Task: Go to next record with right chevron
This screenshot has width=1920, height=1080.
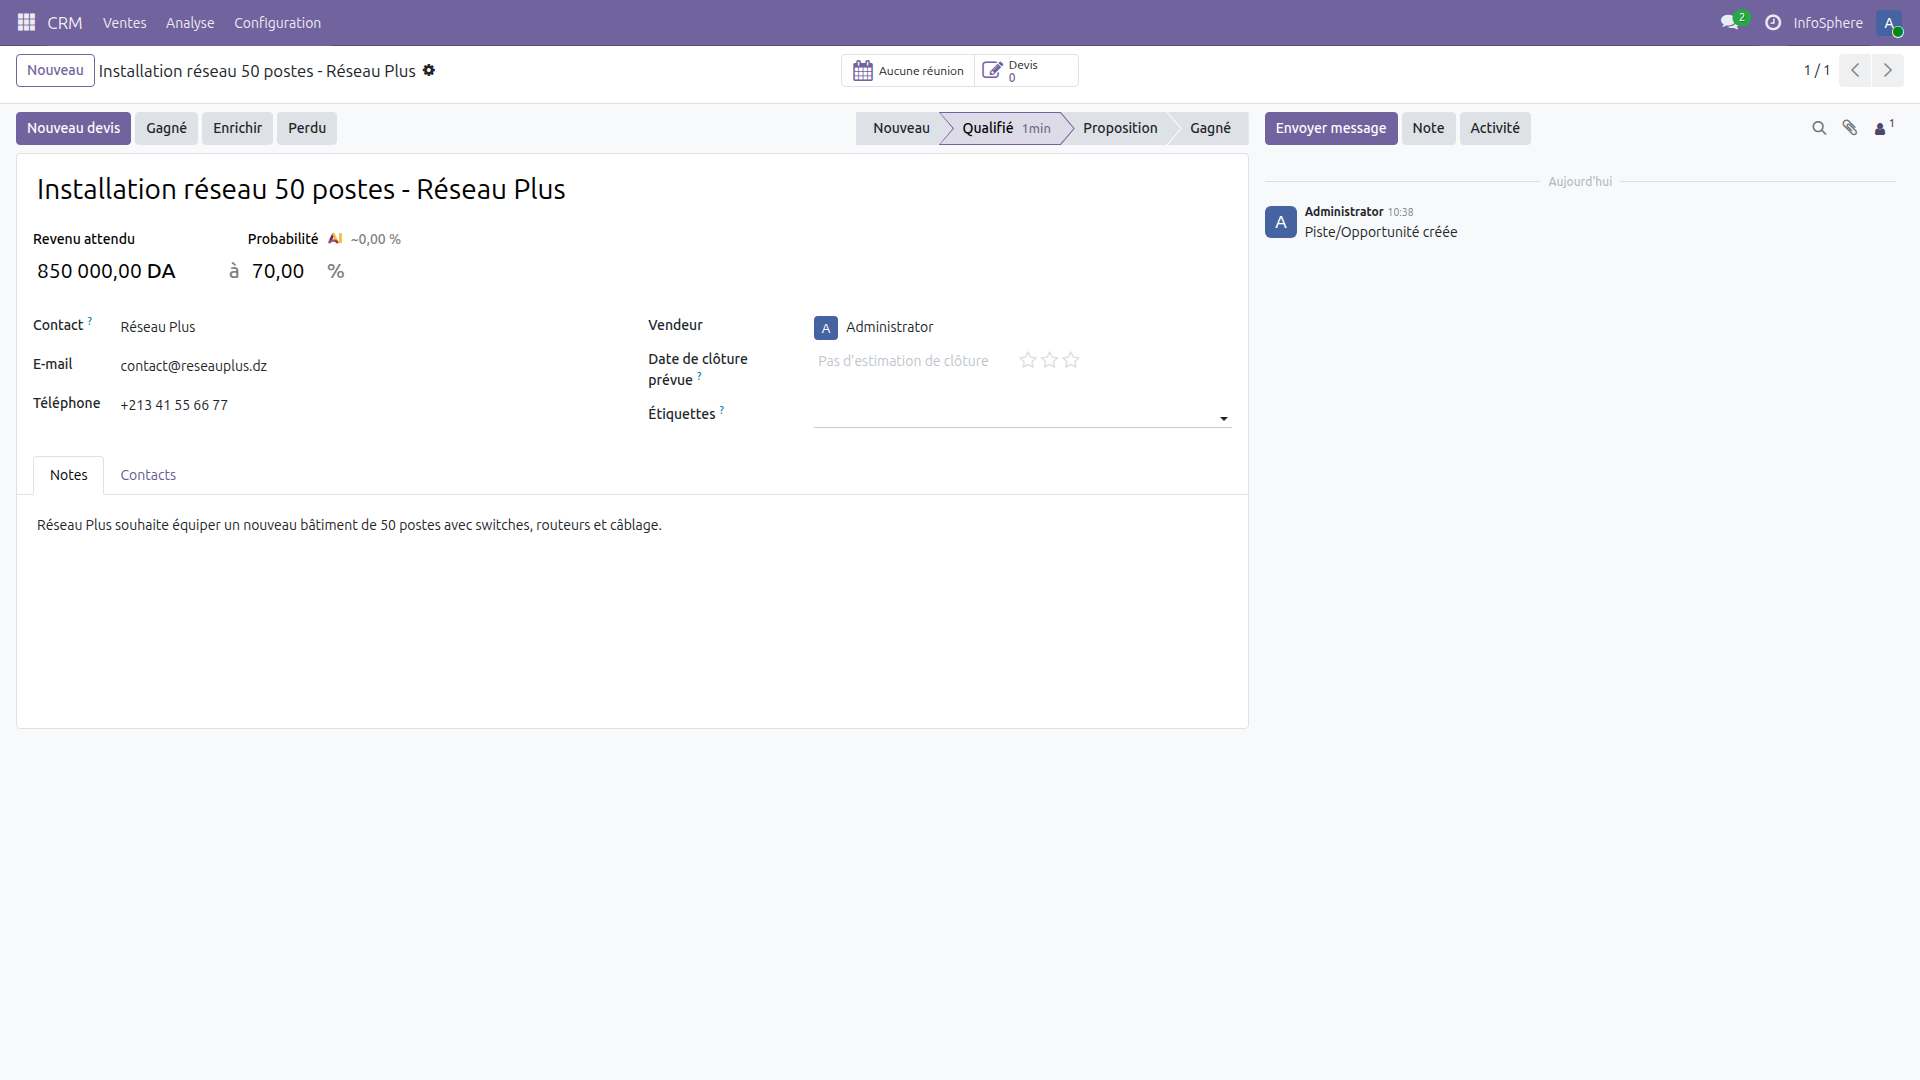Action: coord(1889,70)
